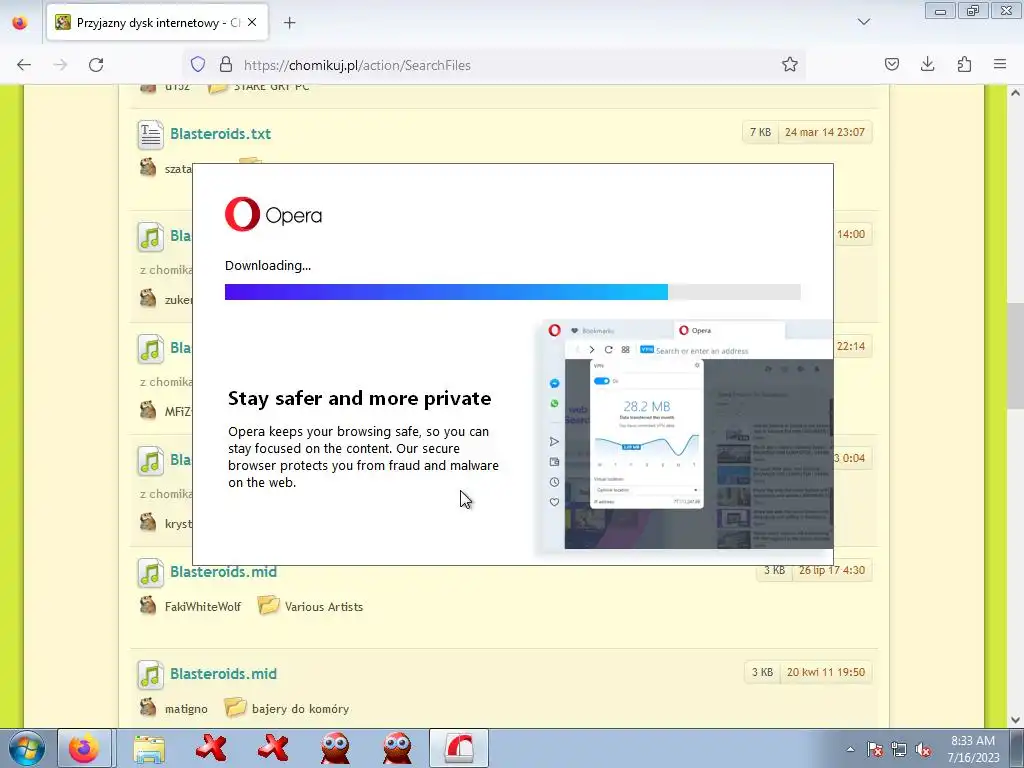Click the Opera logo in the installer
The image size is (1024, 768).
[273, 214]
